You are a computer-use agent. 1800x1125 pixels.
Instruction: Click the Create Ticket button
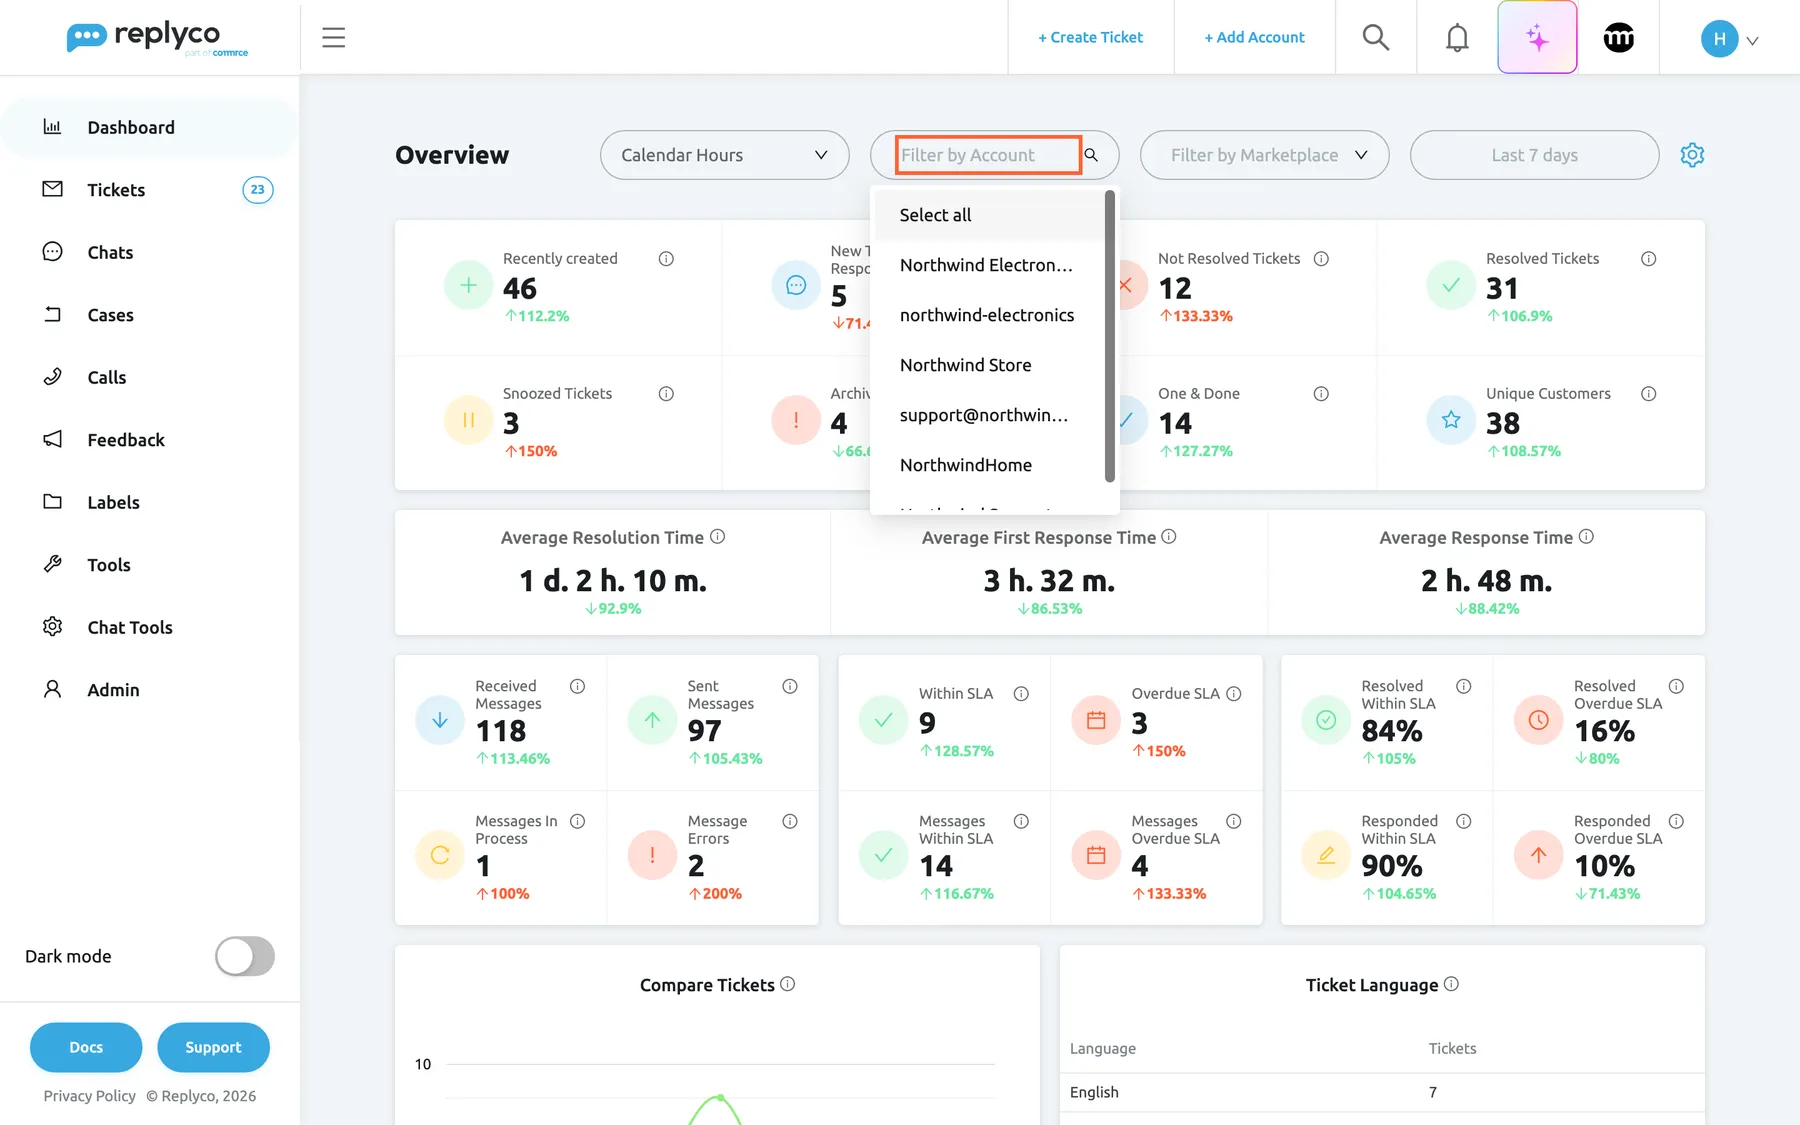[x=1090, y=38]
